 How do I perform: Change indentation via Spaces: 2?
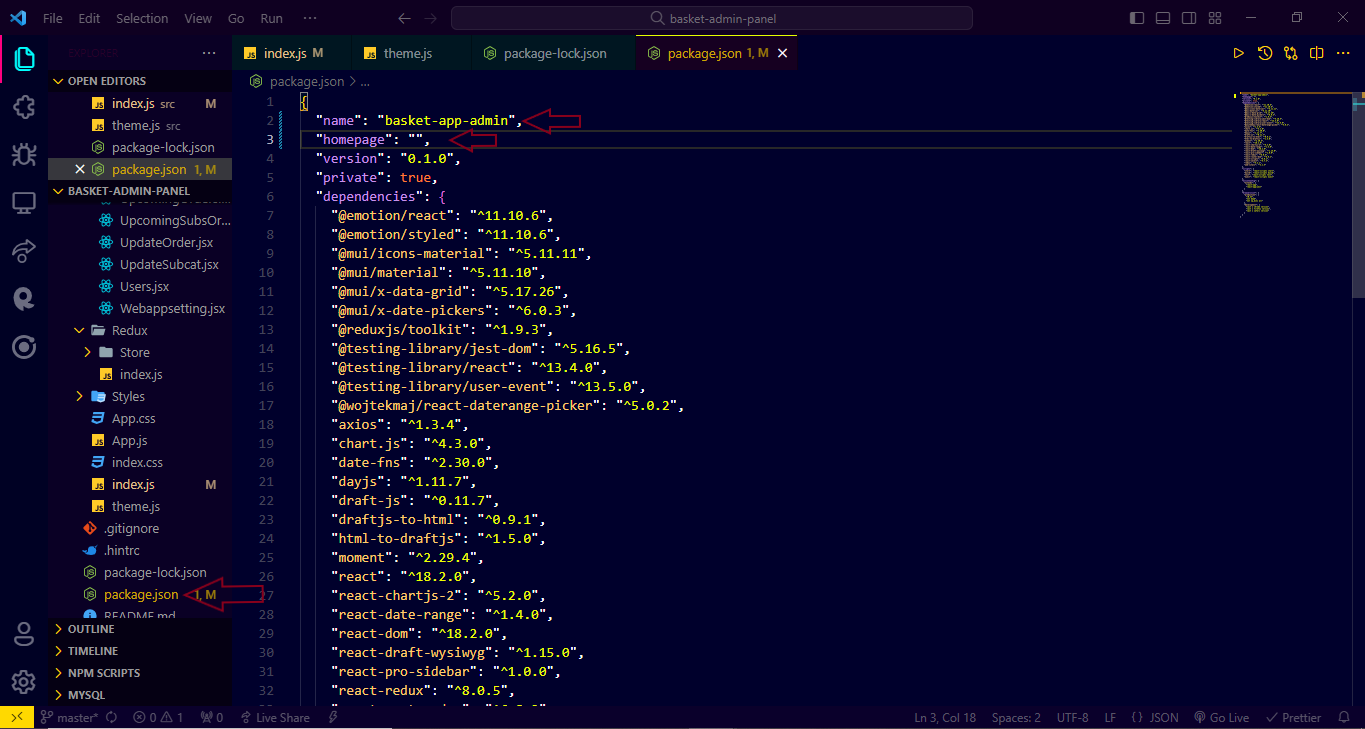(1016, 717)
